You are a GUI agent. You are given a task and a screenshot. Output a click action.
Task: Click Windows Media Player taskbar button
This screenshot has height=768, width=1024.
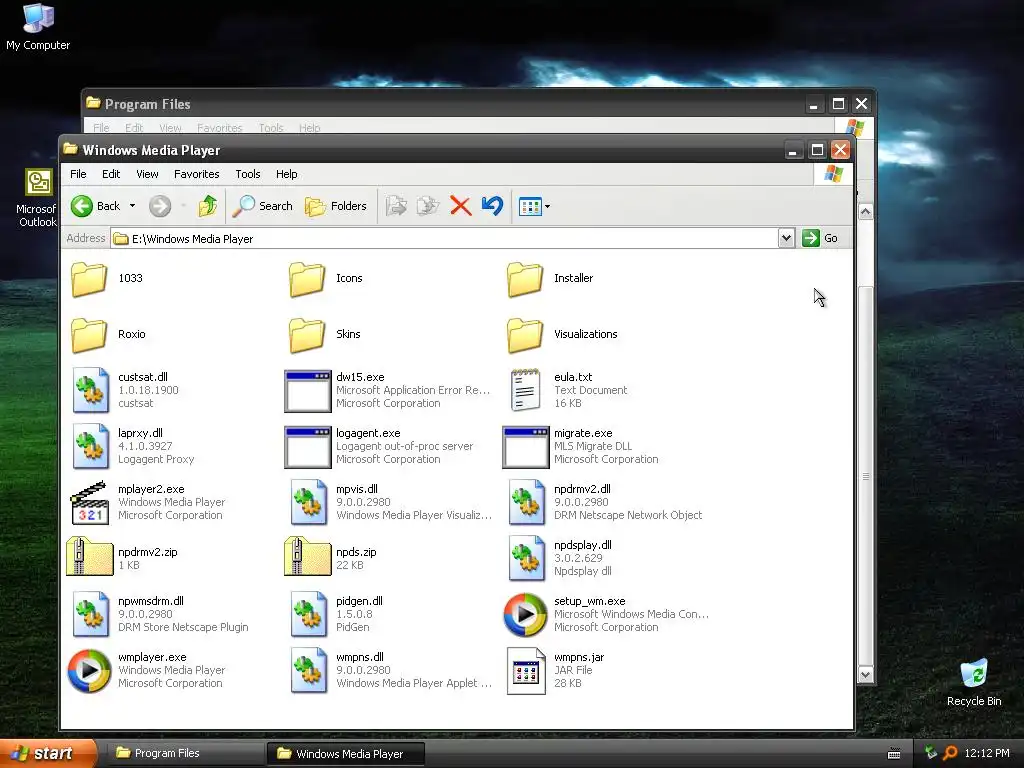[x=345, y=754]
